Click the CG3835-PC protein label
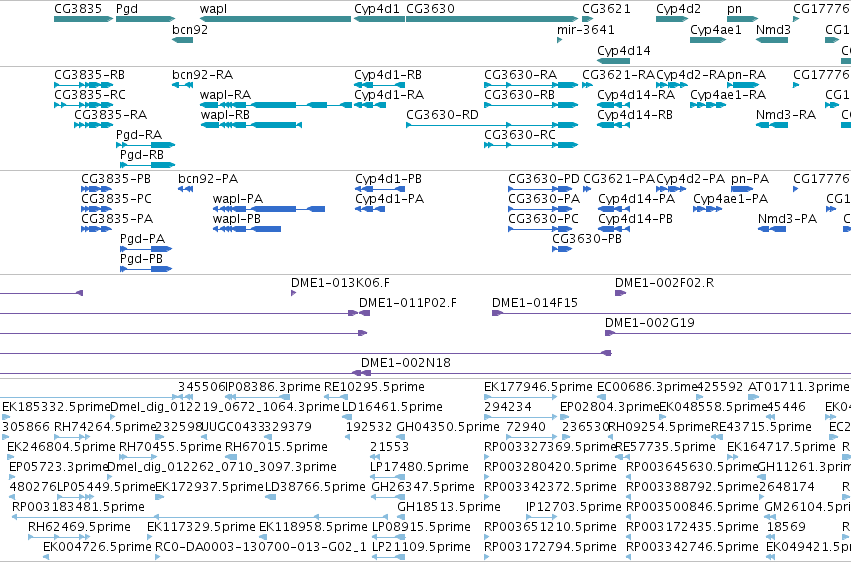 (117, 199)
